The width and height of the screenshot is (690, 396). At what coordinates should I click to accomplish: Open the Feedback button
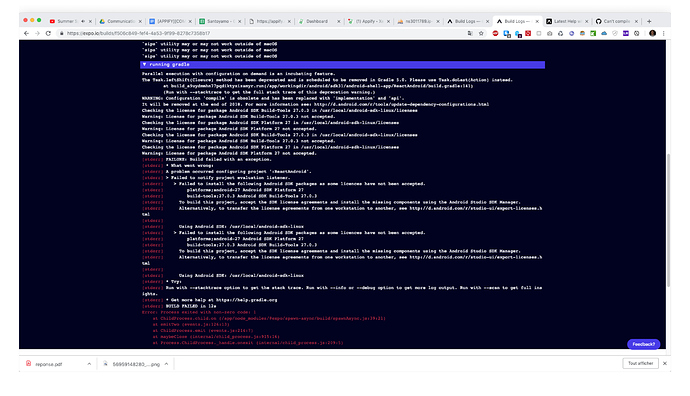click(x=643, y=344)
